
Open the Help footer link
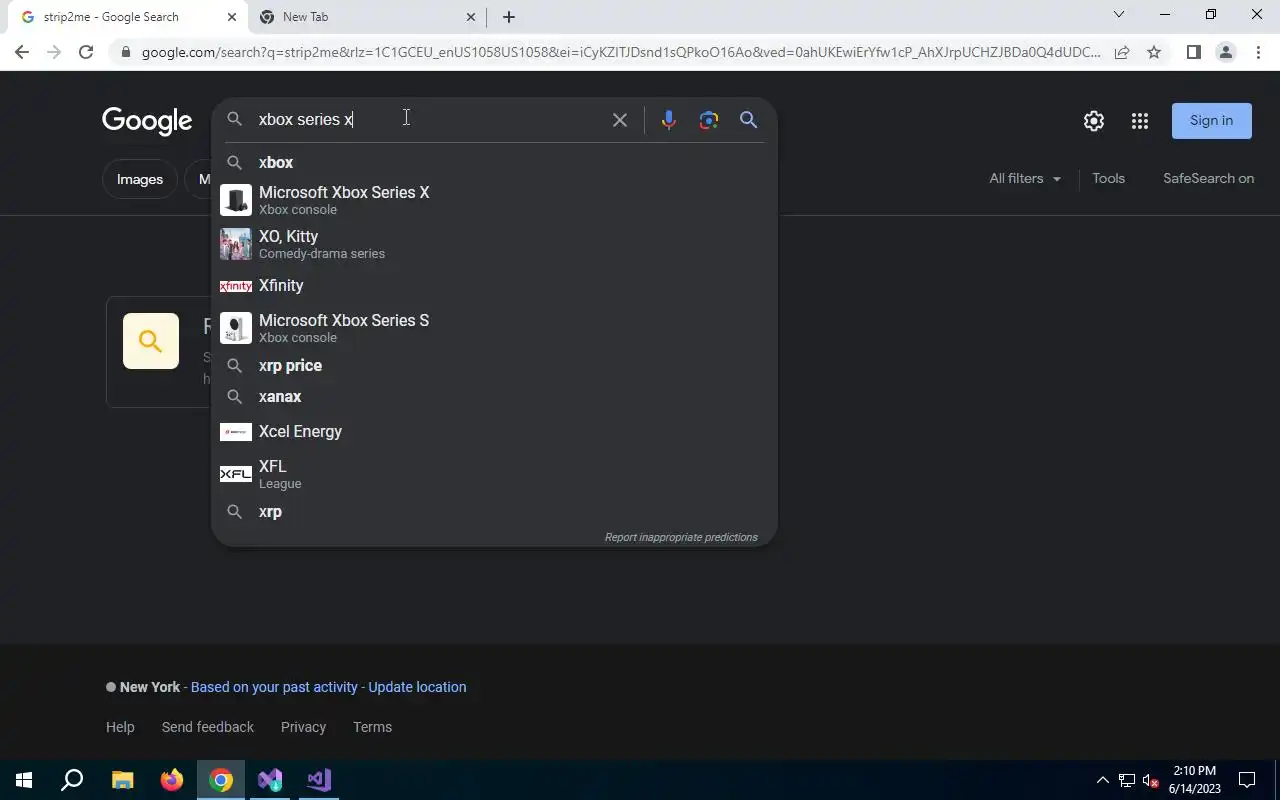click(x=120, y=727)
